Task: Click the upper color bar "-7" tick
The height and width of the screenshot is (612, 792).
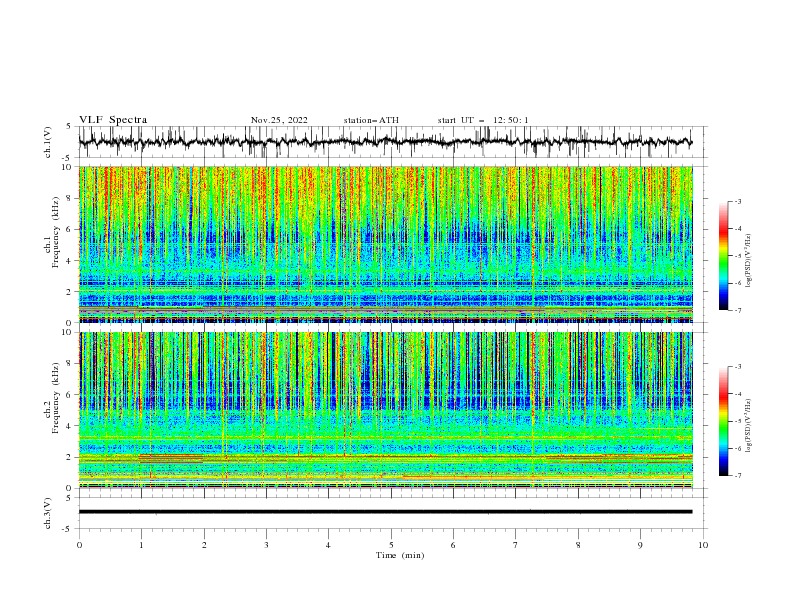Action: 738,310
